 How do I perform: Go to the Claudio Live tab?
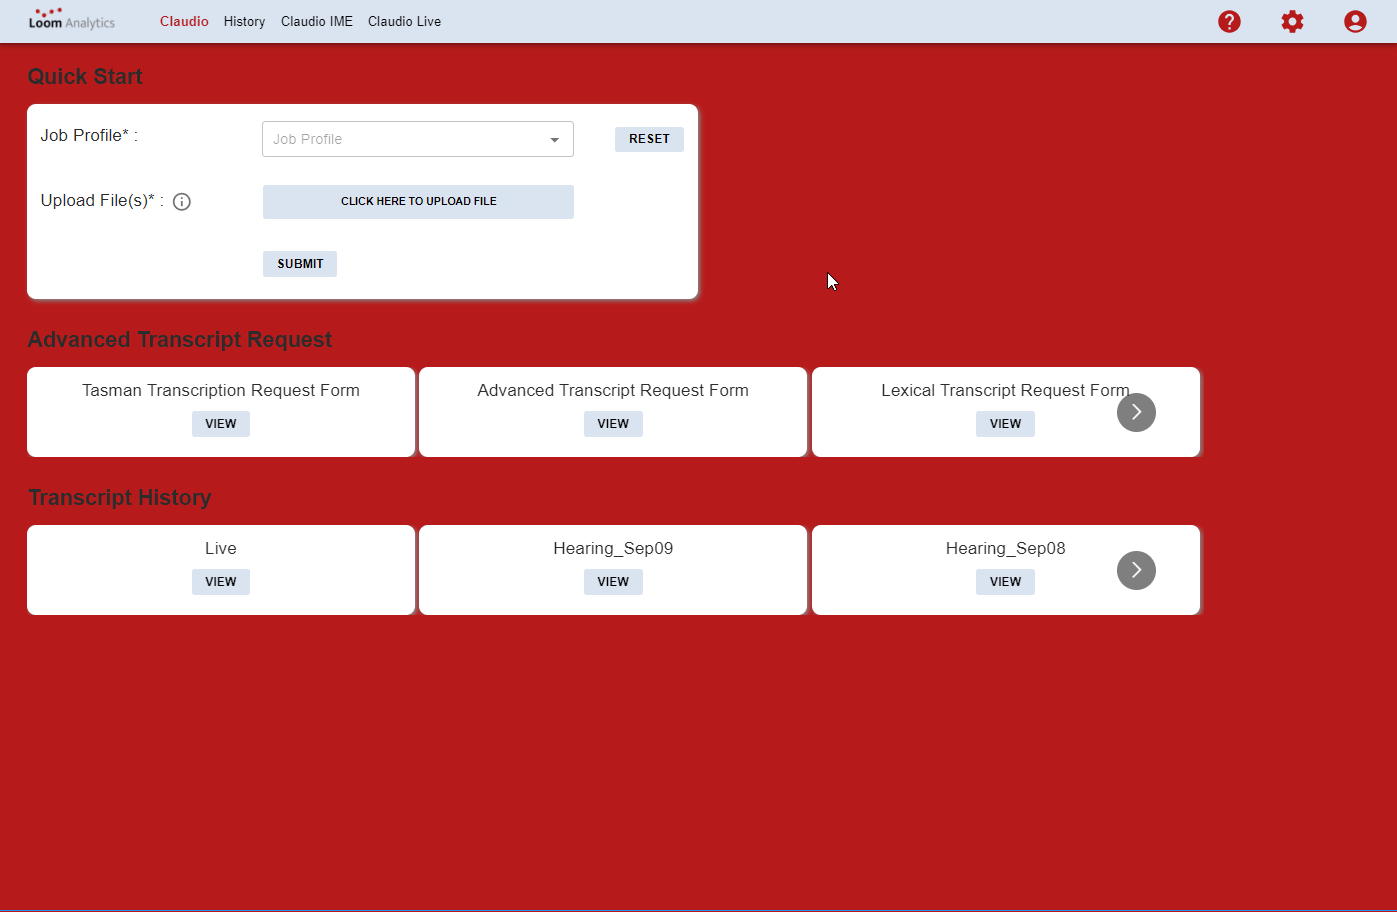[x=404, y=21]
